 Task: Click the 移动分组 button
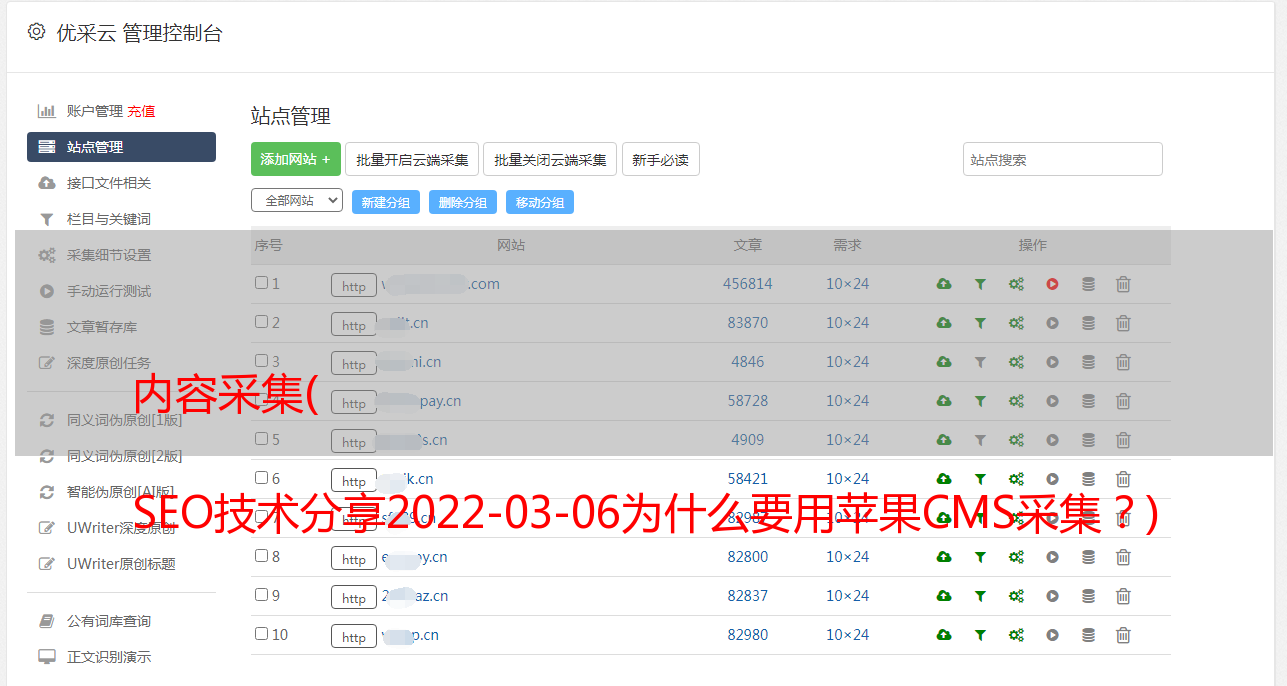pyautogui.click(x=540, y=202)
